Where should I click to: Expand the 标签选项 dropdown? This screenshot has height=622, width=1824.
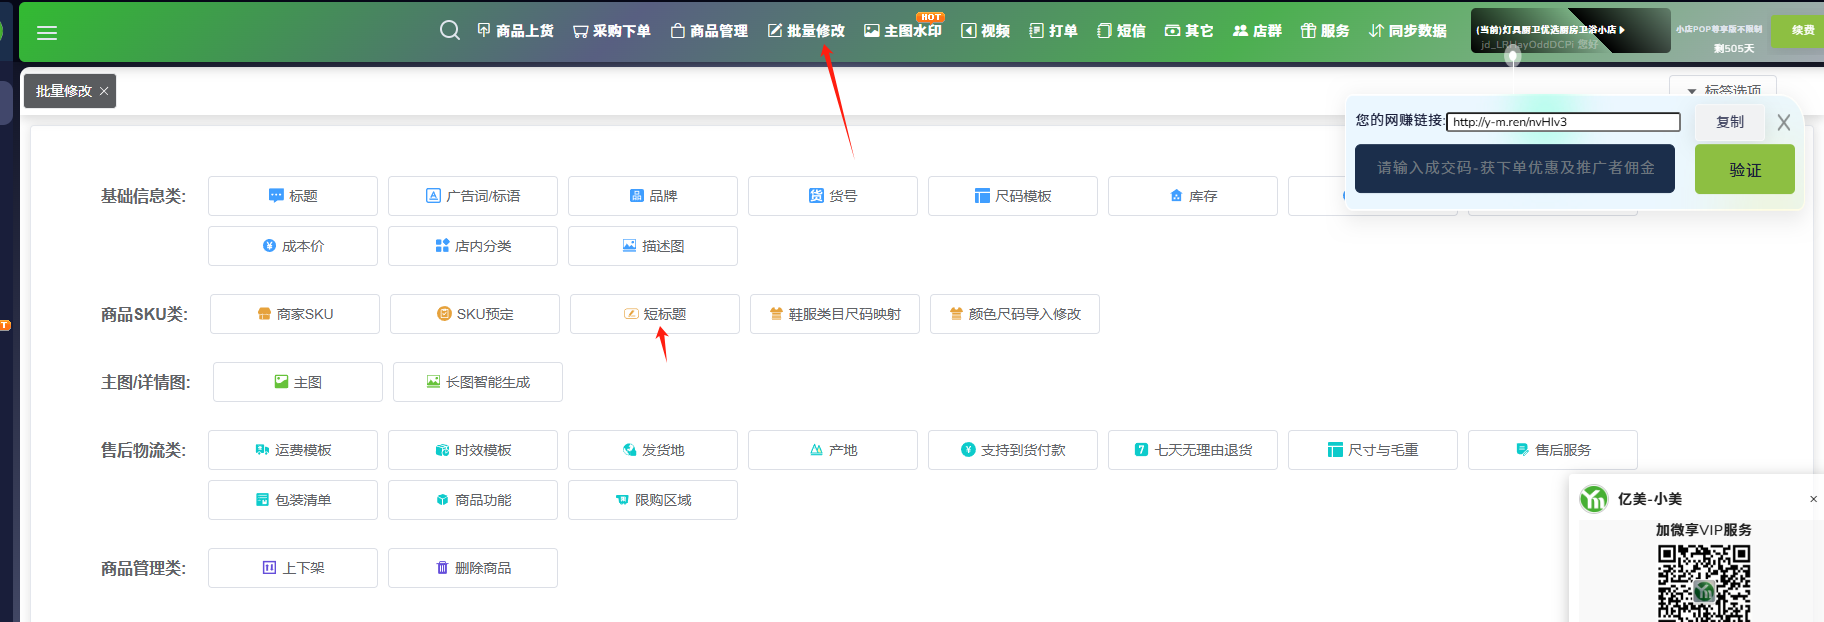pyautogui.click(x=1722, y=90)
